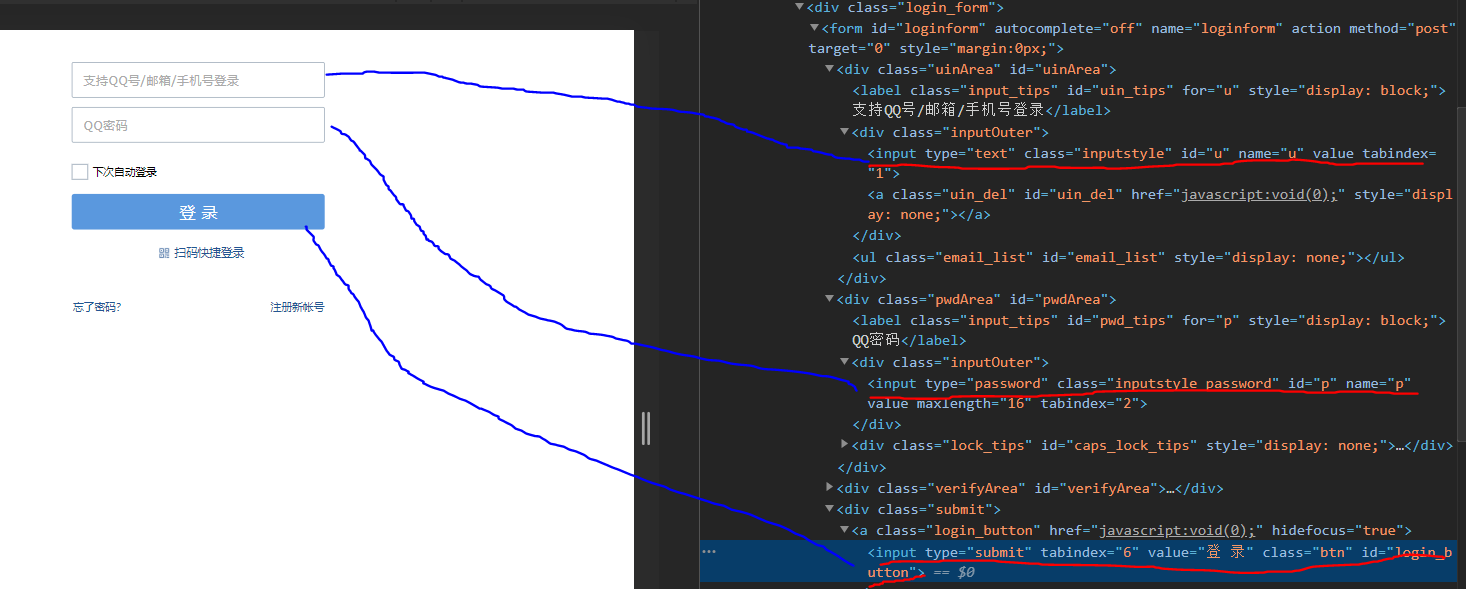Collapse the a class="login_button" node

tap(845, 530)
